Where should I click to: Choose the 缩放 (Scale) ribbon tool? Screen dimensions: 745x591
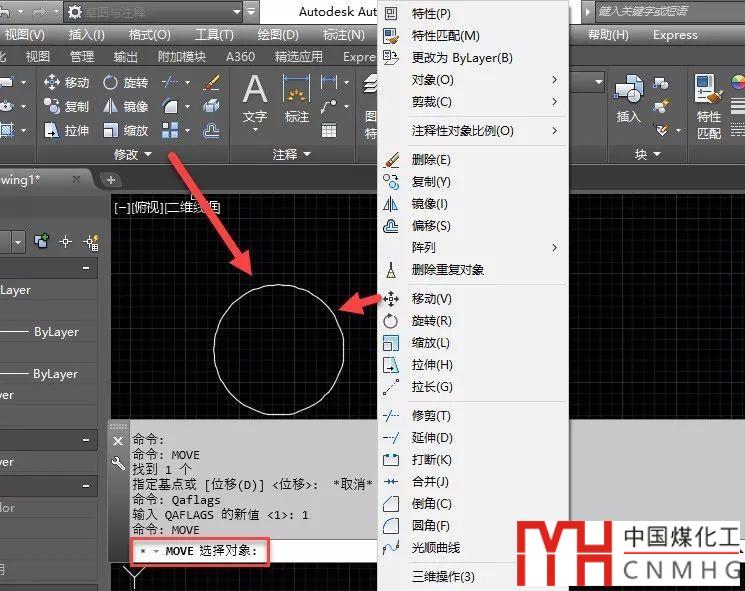pyautogui.click(x=125, y=131)
